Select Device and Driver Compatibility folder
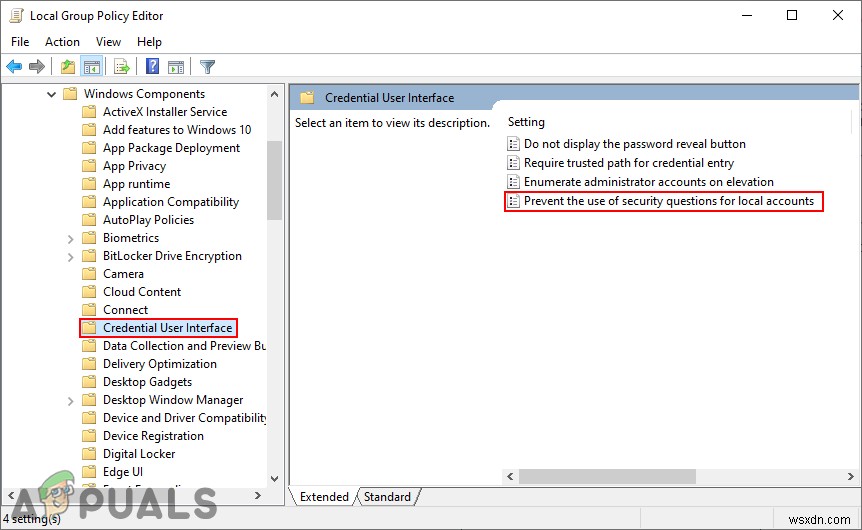 coord(184,418)
